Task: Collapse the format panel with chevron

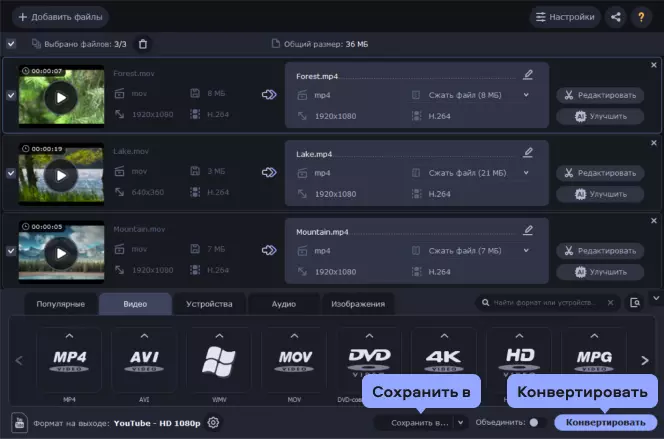Action: click(x=656, y=298)
